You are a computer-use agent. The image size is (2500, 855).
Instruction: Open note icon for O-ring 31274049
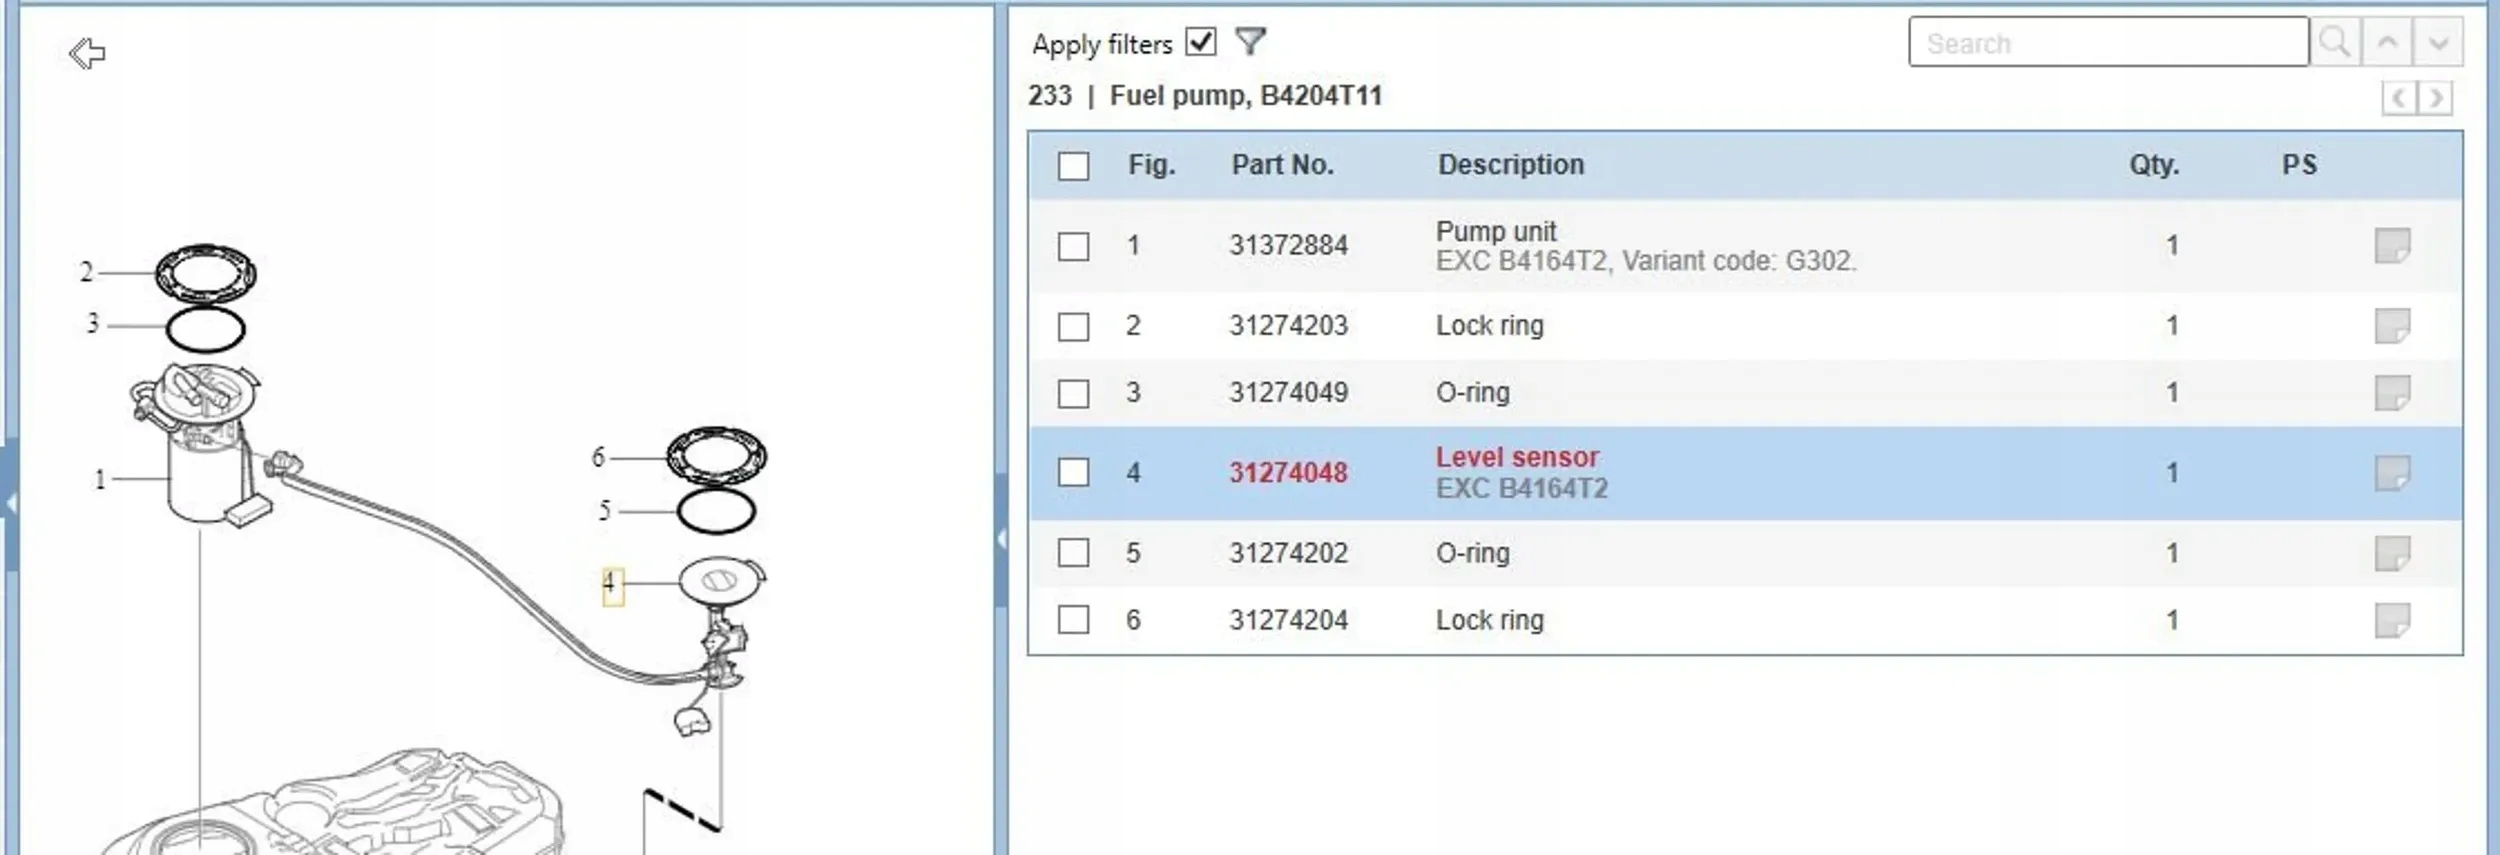(x=2392, y=393)
